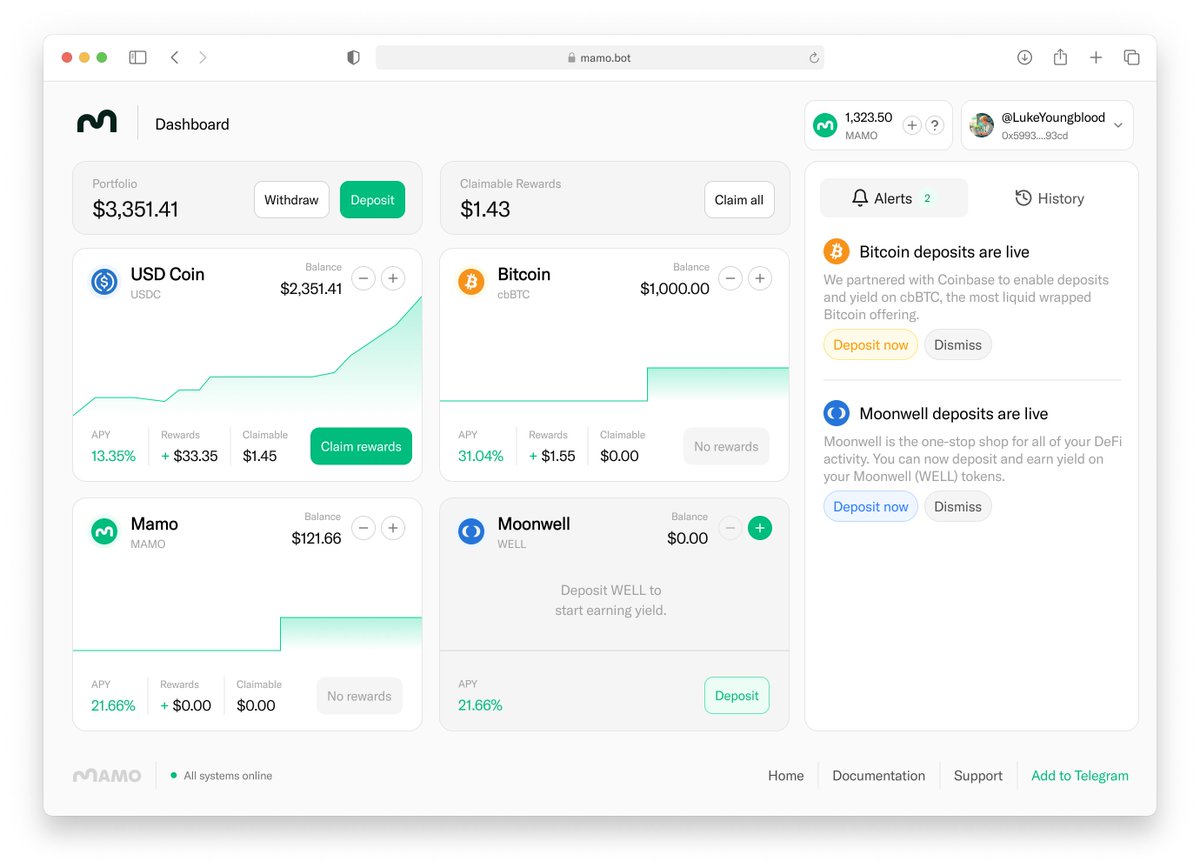Screen dimensions: 1200x868
Task: Open the help question mark icon
Action: [x=935, y=125]
